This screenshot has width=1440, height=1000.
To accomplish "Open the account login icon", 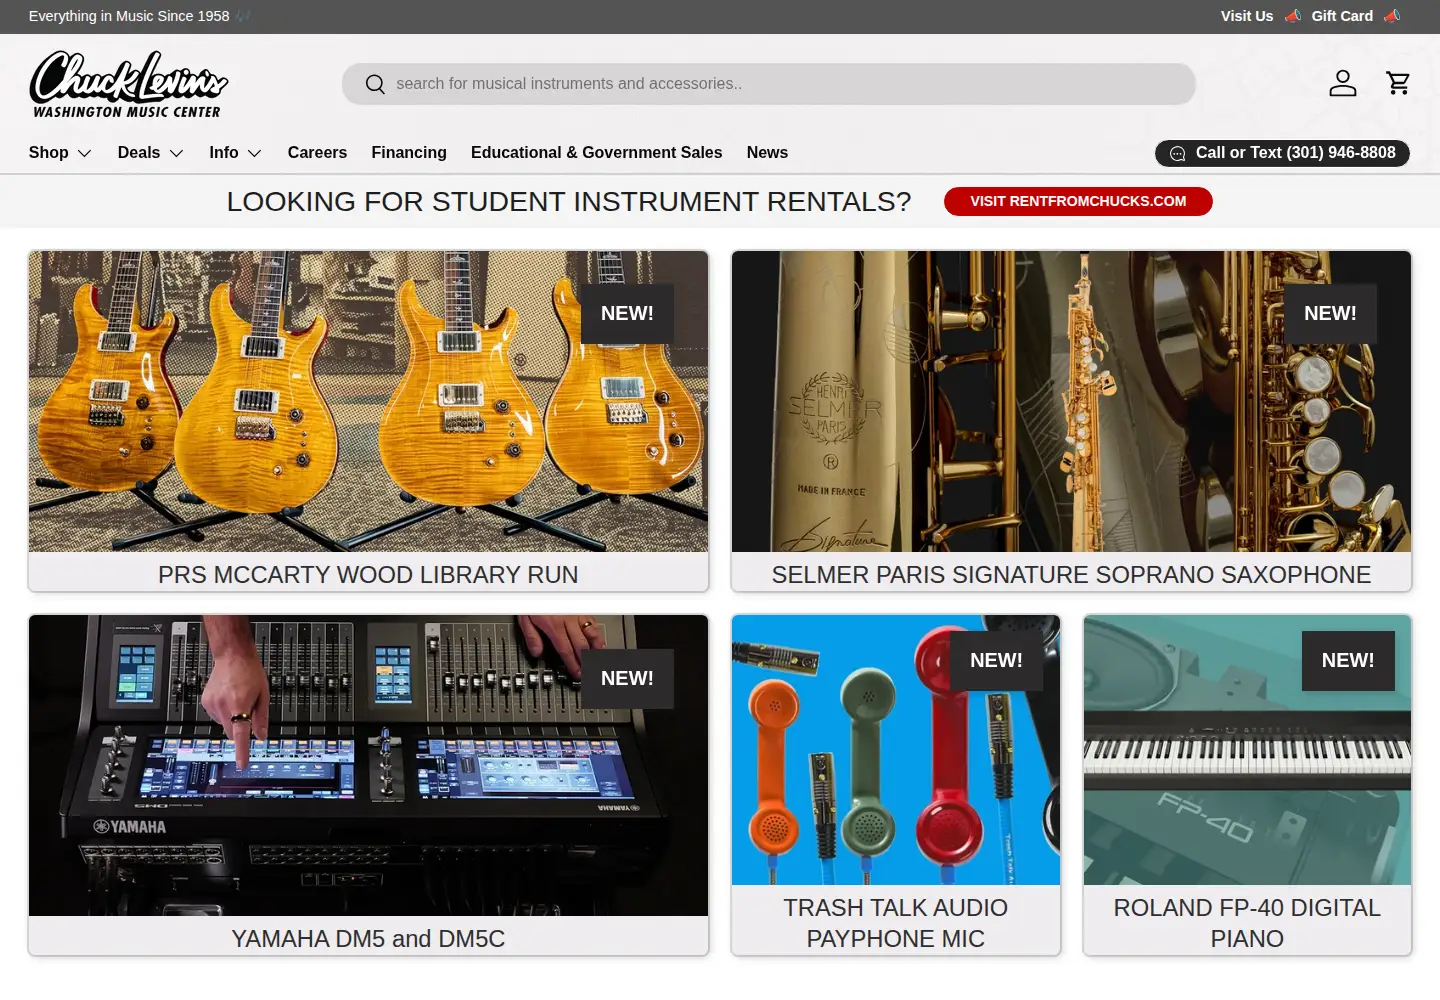I will pyautogui.click(x=1343, y=83).
